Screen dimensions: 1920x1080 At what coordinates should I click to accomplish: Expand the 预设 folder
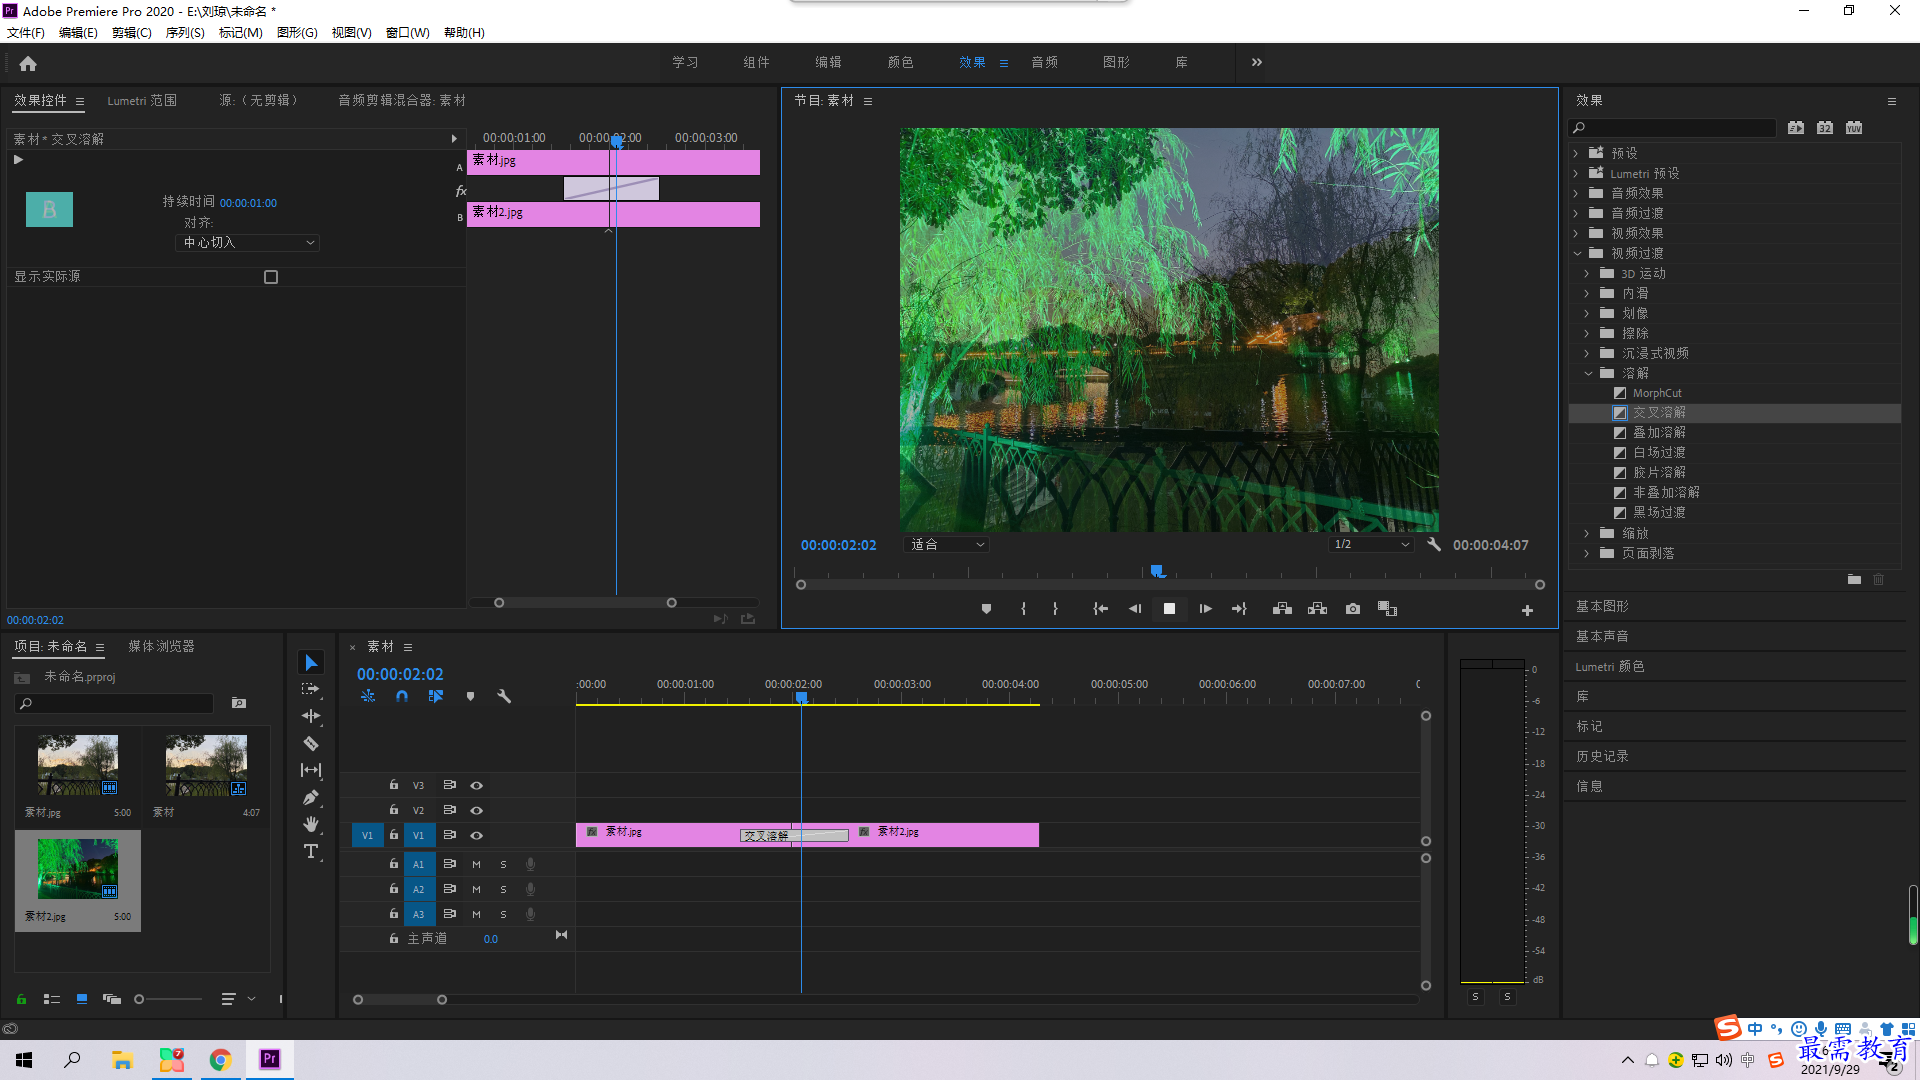click(x=1576, y=153)
